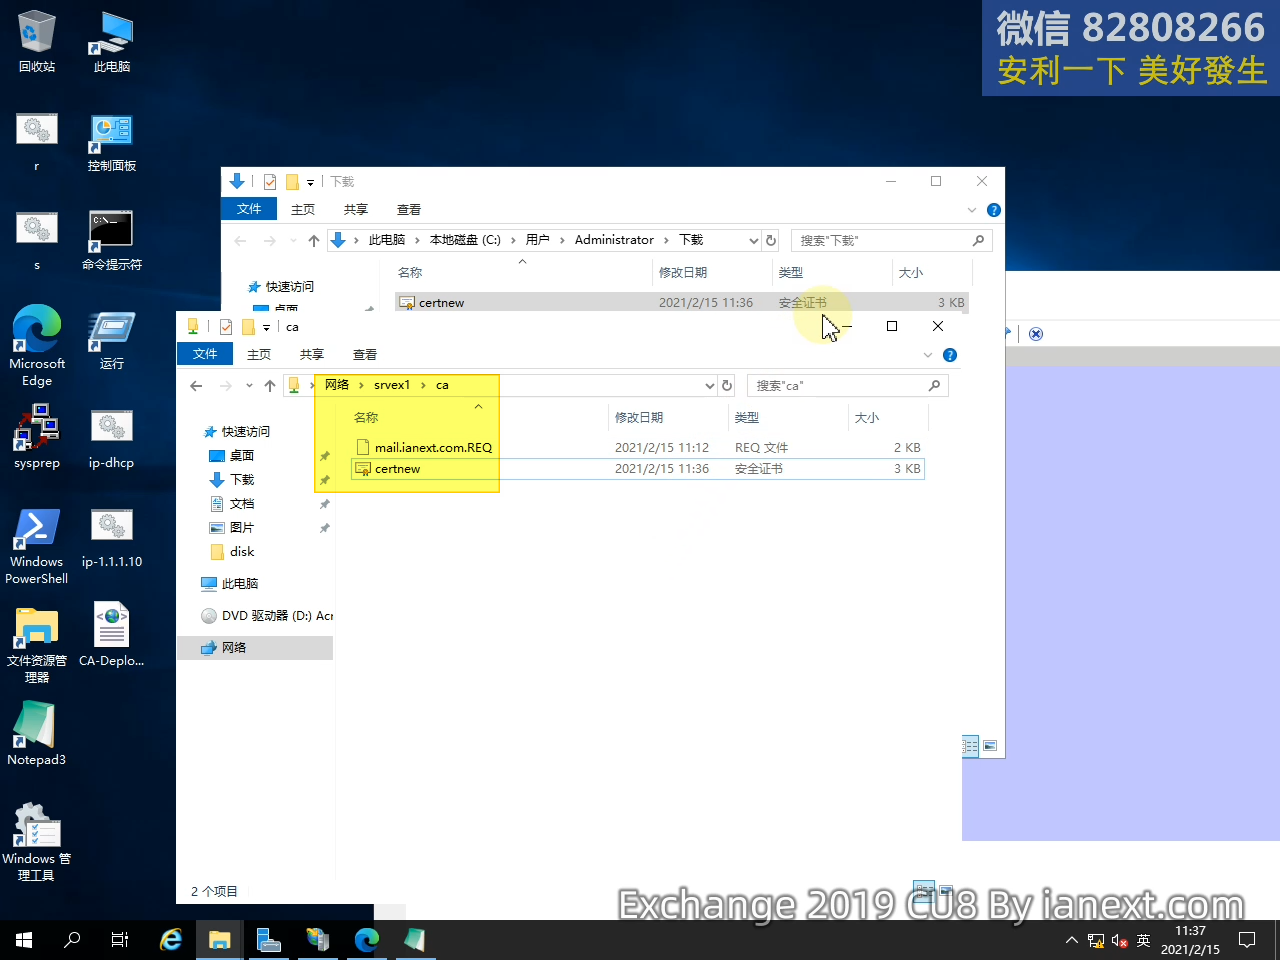Open 主页 tab in ca window
The height and width of the screenshot is (960, 1280).
259,354
